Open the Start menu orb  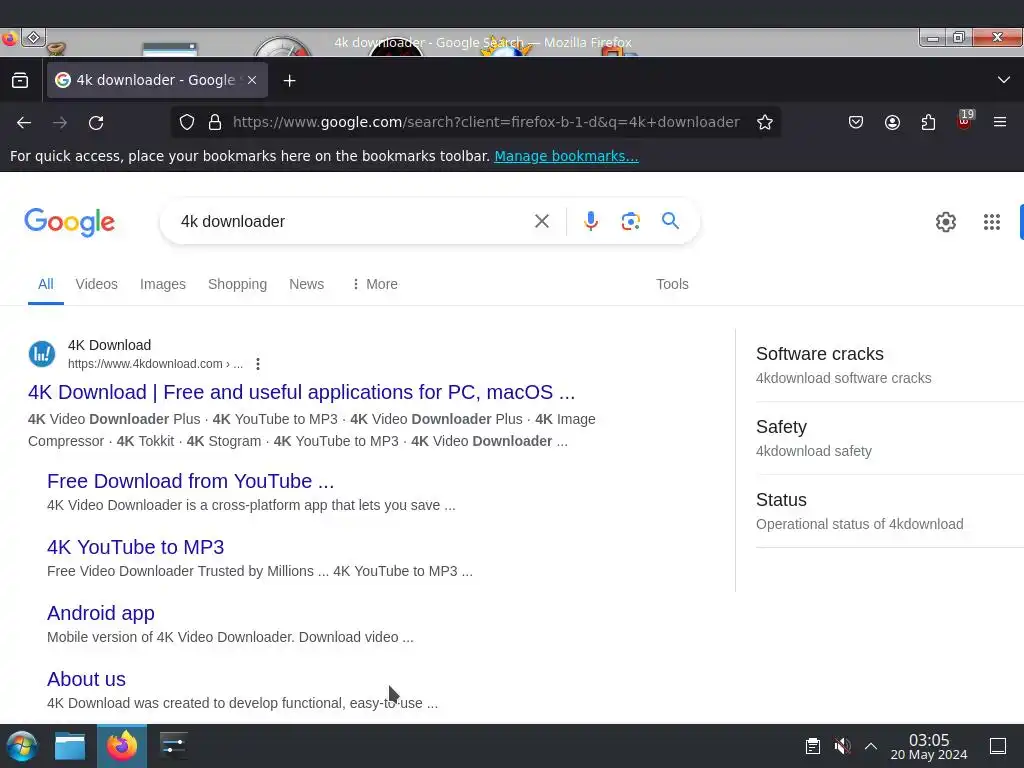[22, 746]
